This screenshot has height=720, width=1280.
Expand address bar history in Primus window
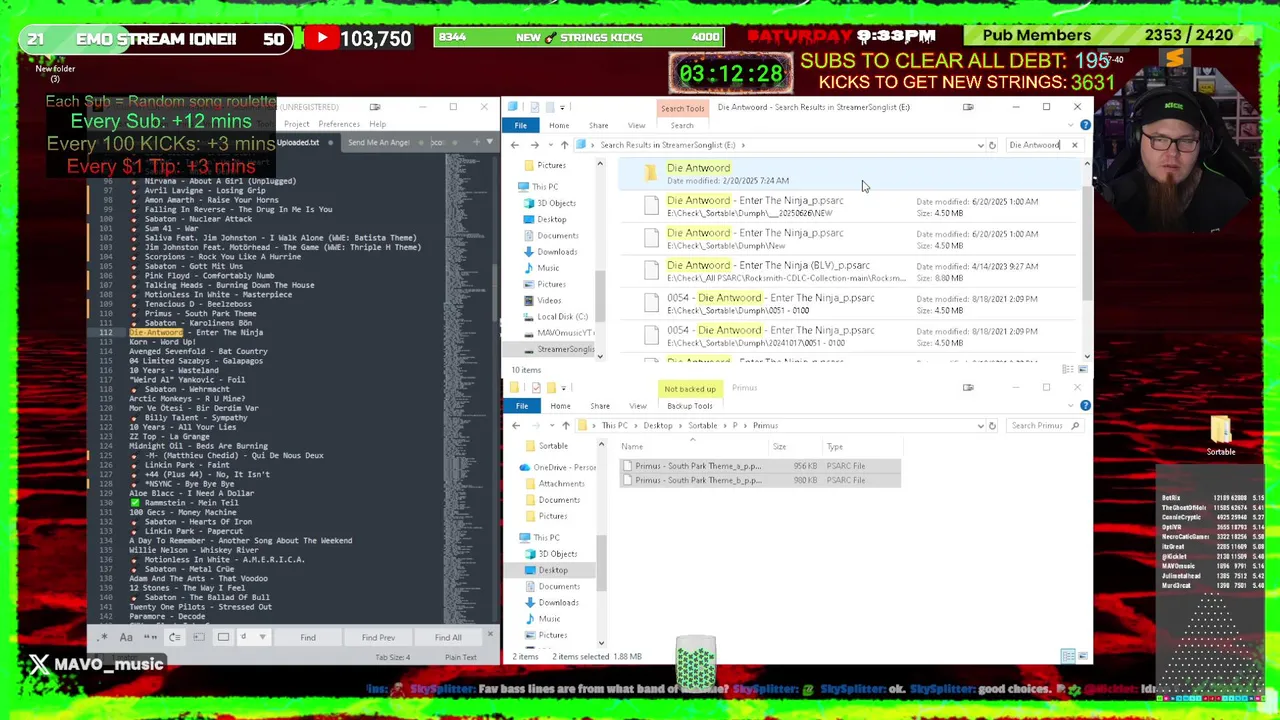point(980,426)
